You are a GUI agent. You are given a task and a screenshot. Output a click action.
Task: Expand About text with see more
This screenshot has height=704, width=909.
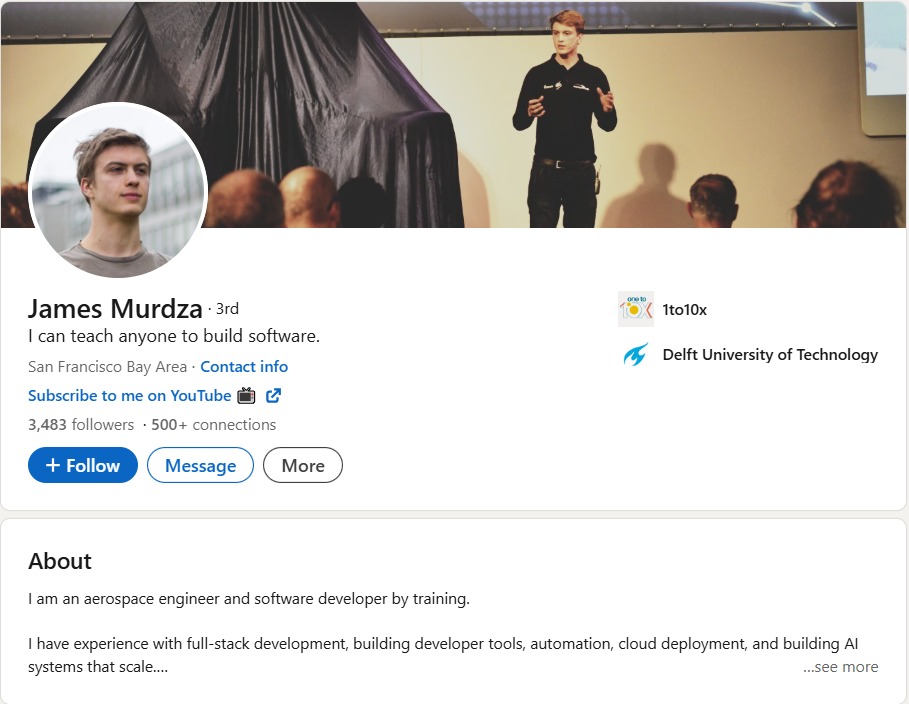click(x=840, y=667)
